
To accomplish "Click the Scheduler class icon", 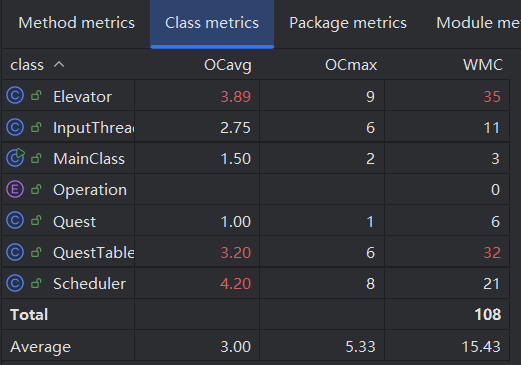I will pos(15,283).
